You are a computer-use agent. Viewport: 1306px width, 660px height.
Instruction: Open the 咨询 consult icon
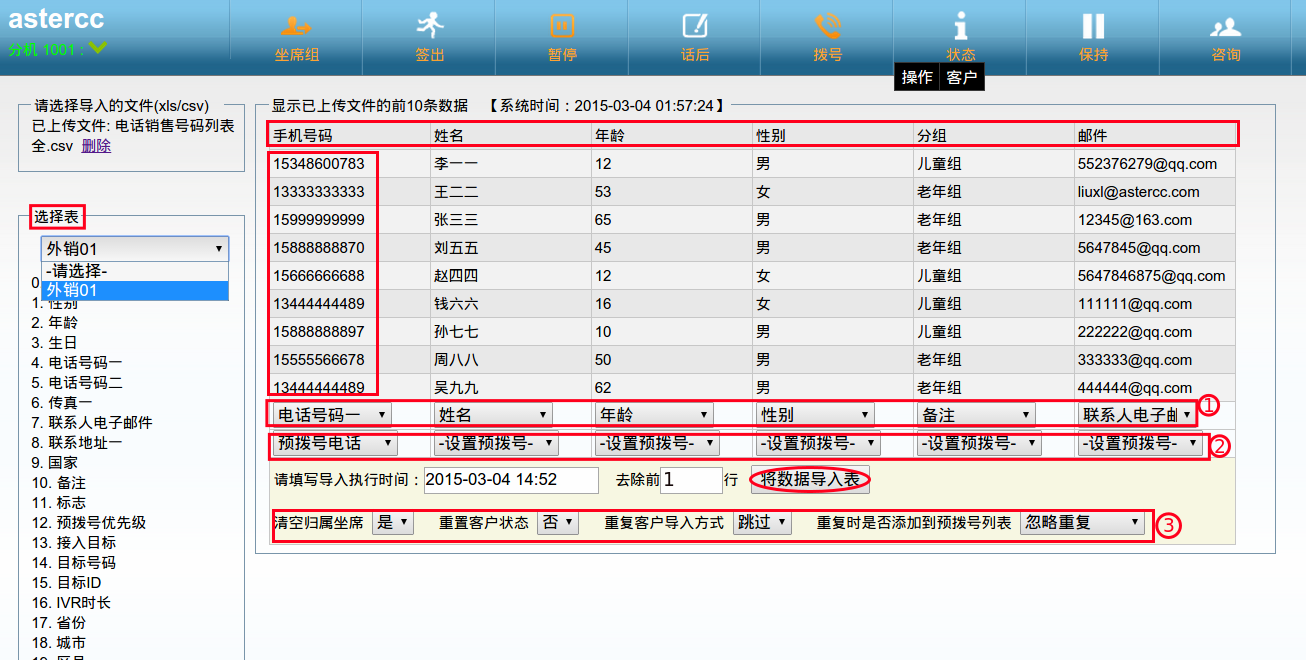click(x=1226, y=26)
